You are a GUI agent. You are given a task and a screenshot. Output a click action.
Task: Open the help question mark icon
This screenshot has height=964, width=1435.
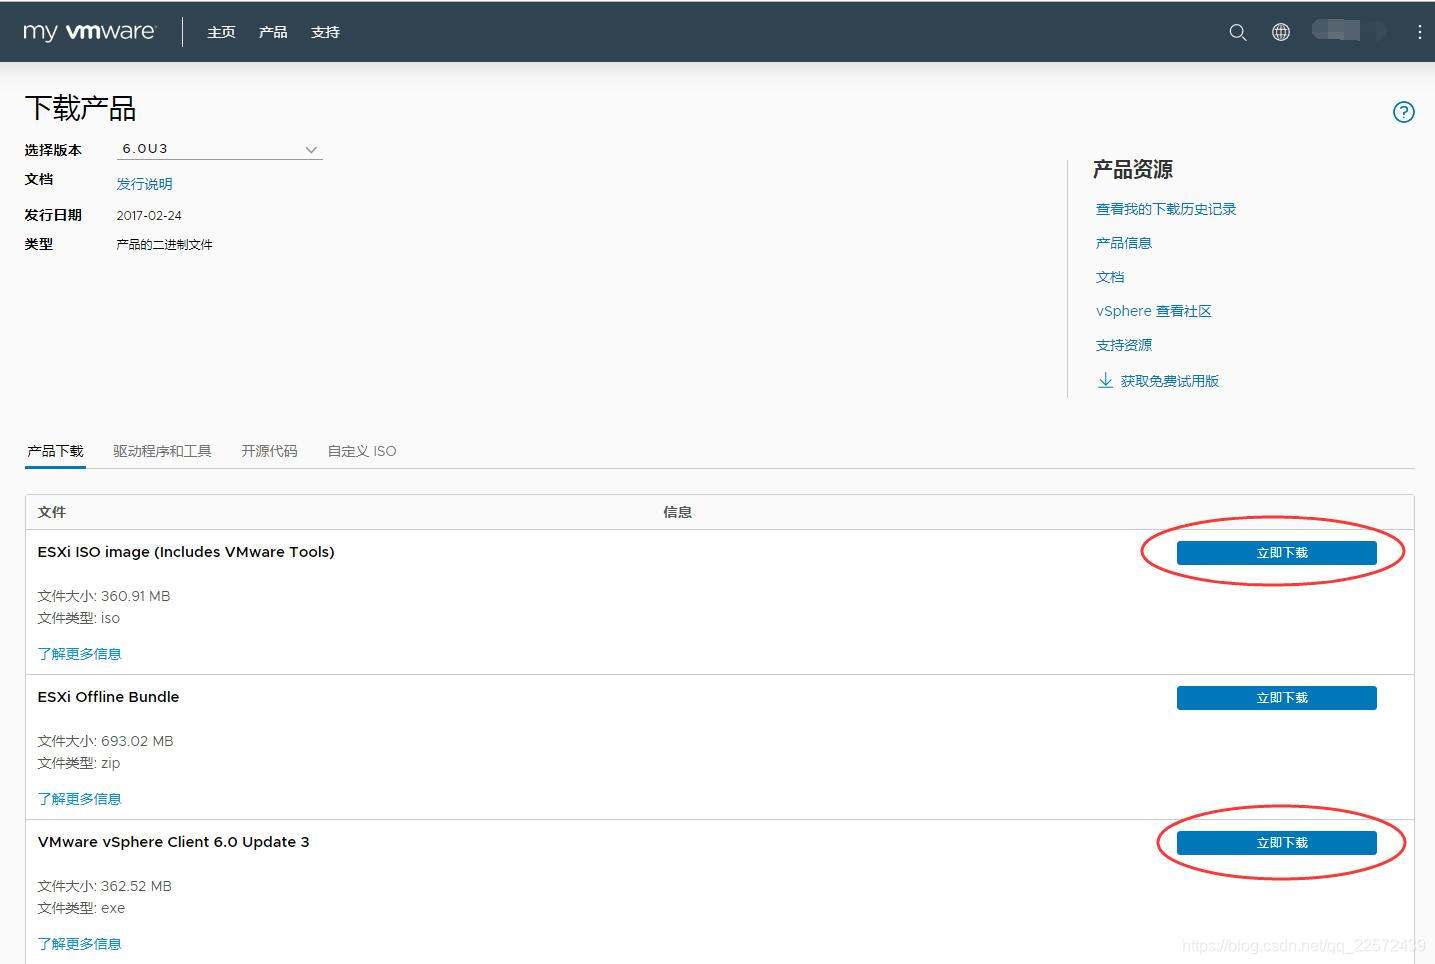pos(1404,112)
